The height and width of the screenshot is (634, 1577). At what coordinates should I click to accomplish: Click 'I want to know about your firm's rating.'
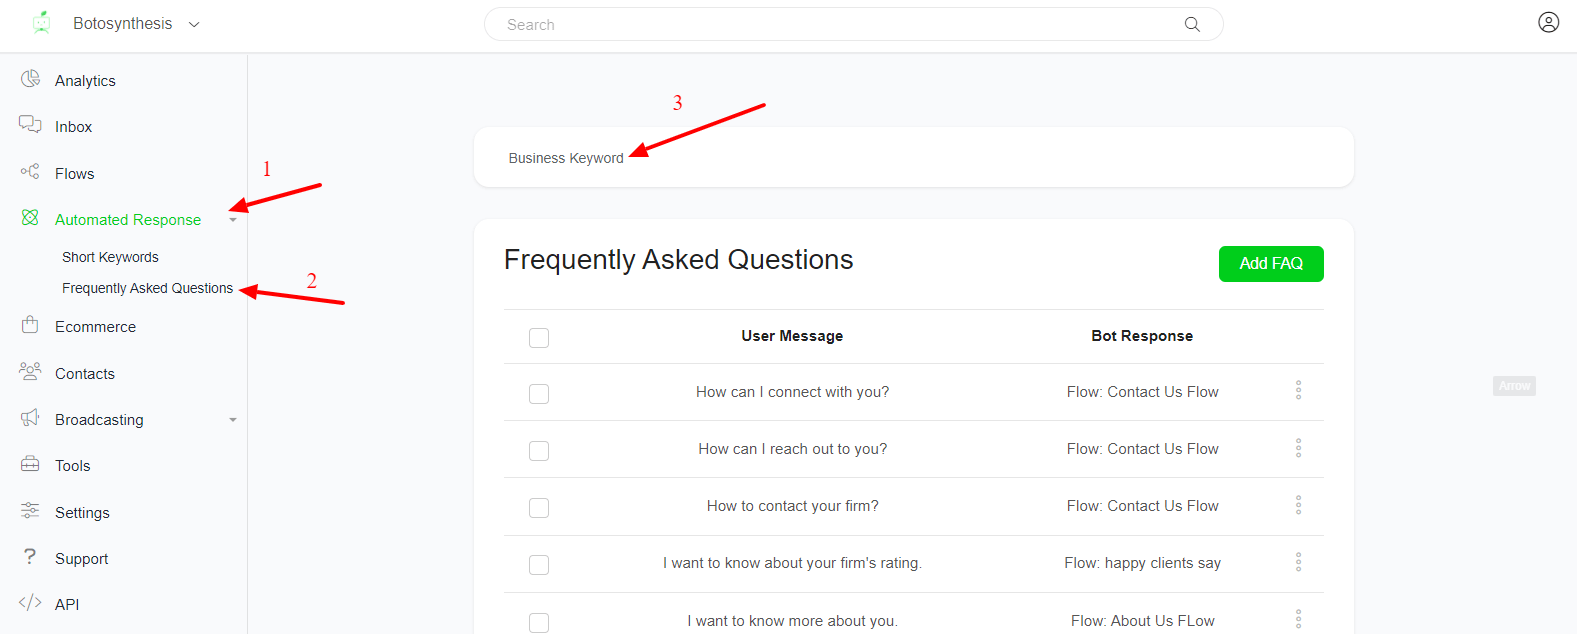[792, 563]
